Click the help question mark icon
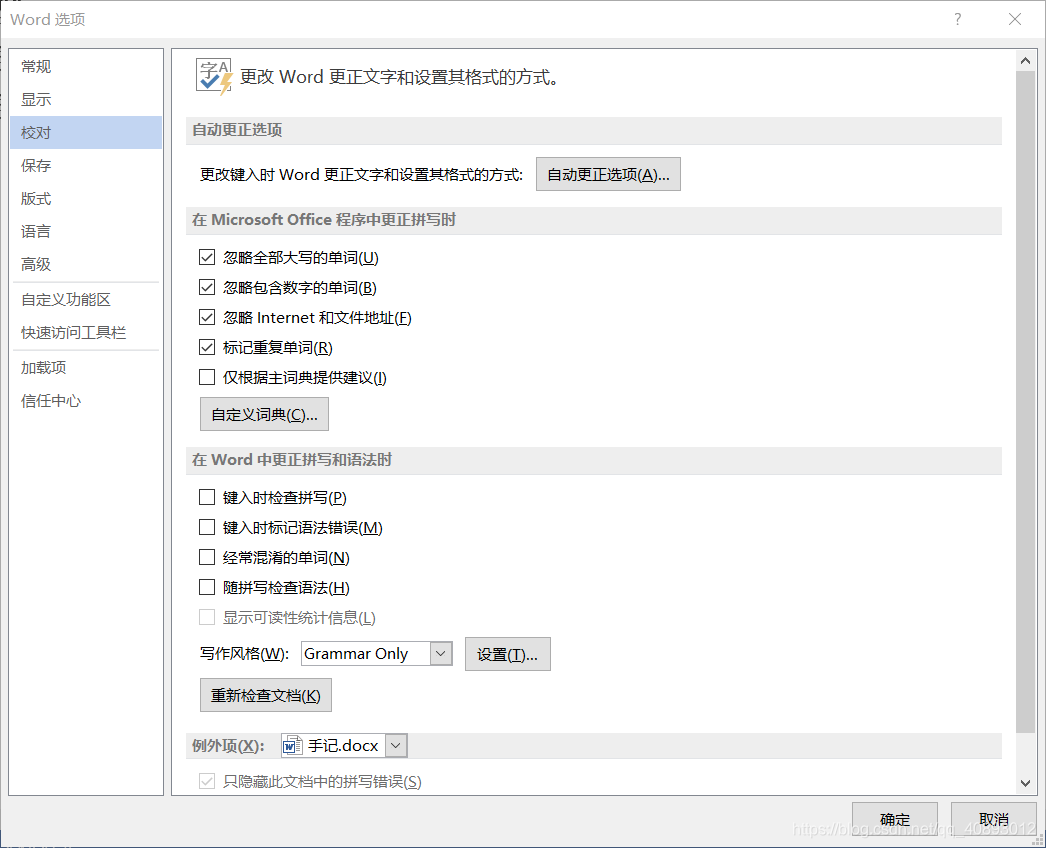The image size is (1046, 848). click(x=957, y=19)
